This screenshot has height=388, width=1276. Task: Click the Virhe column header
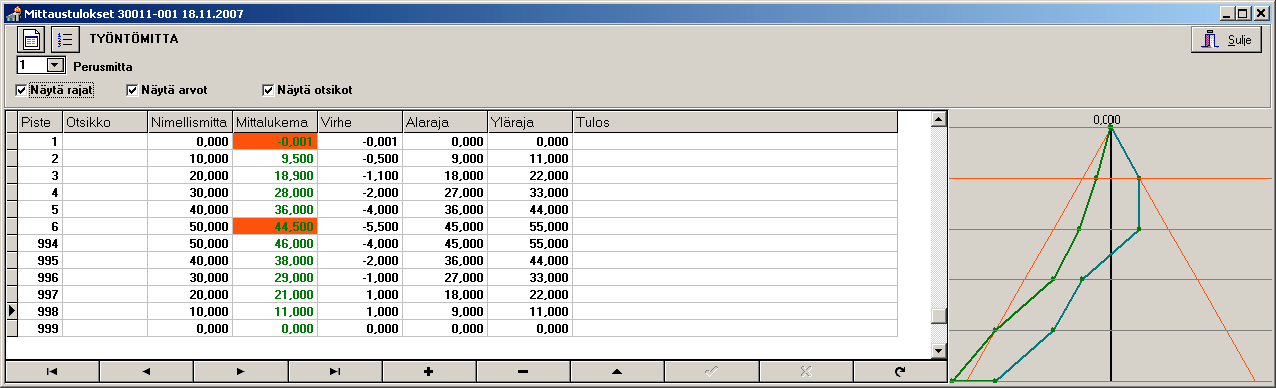pyautogui.click(x=359, y=122)
